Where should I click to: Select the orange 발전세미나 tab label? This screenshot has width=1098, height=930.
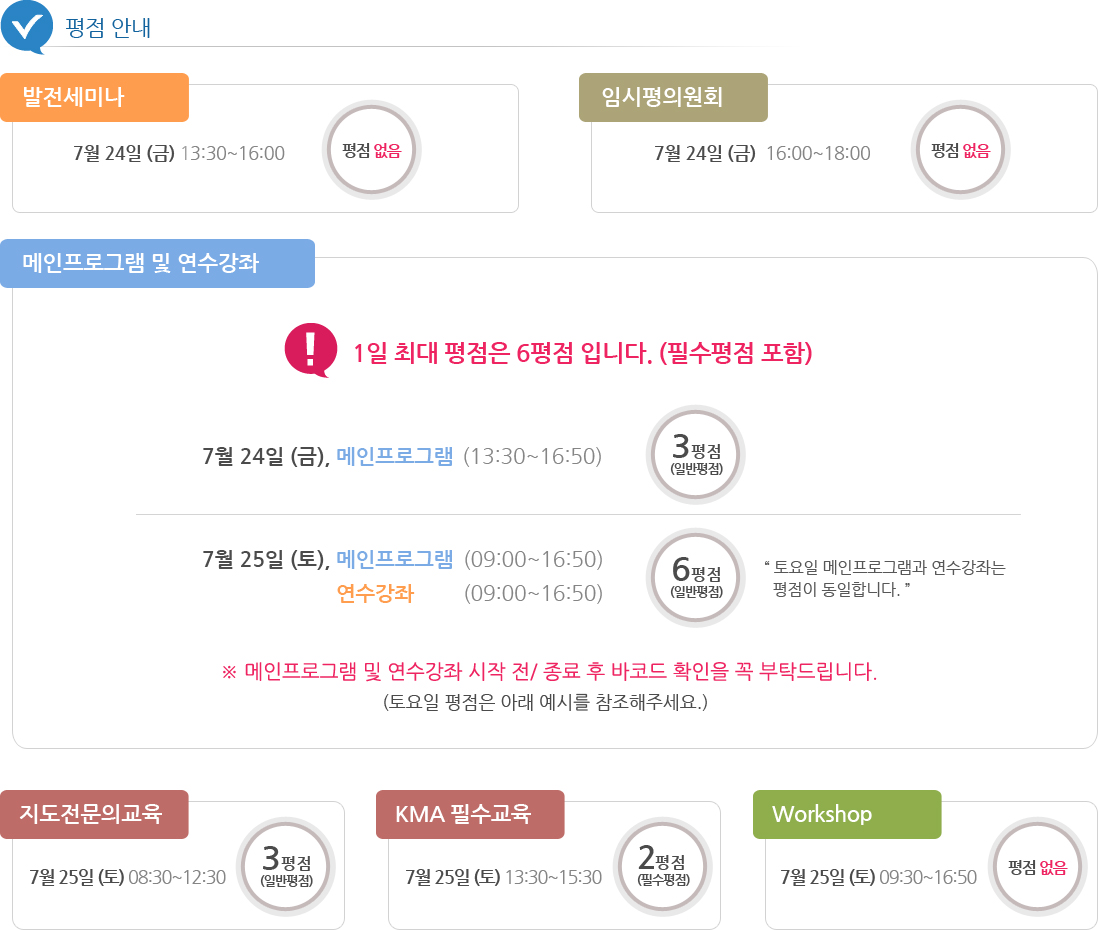(94, 97)
